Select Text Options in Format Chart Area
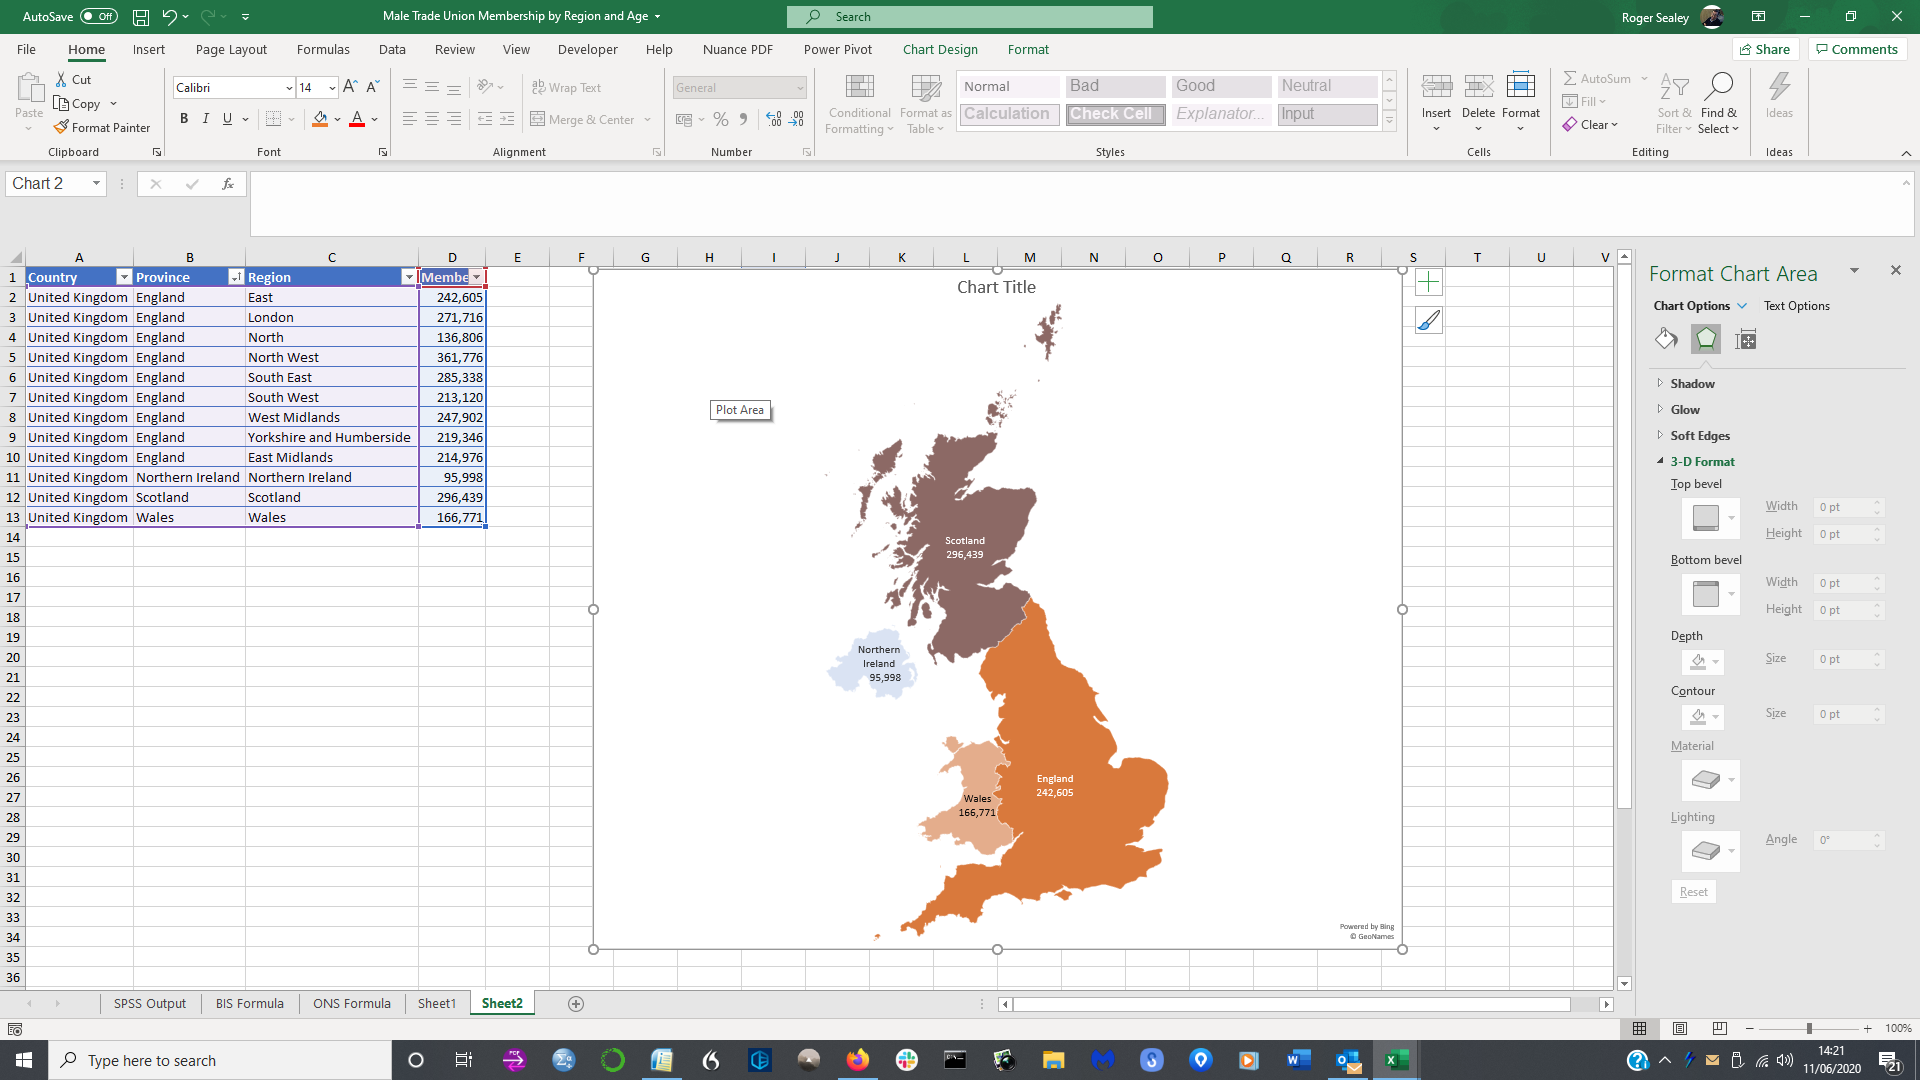1920x1080 pixels. point(1796,305)
